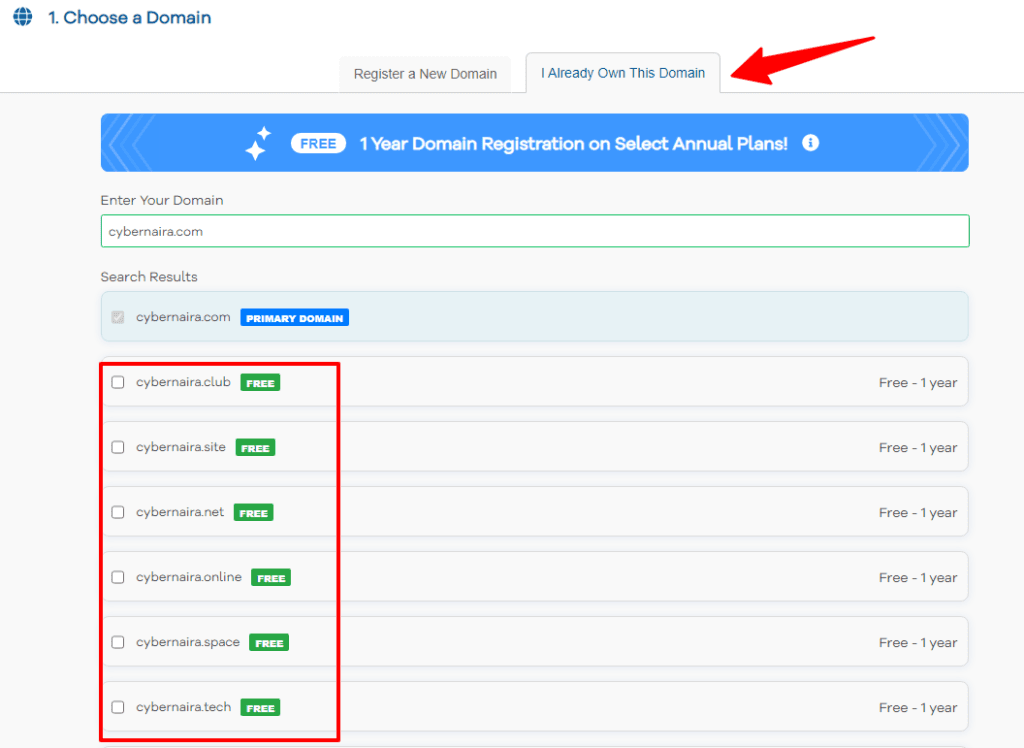Viewport: 1024px width, 748px height.
Task: Check the cybernaira.club checkbox
Action: click(x=117, y=382)
